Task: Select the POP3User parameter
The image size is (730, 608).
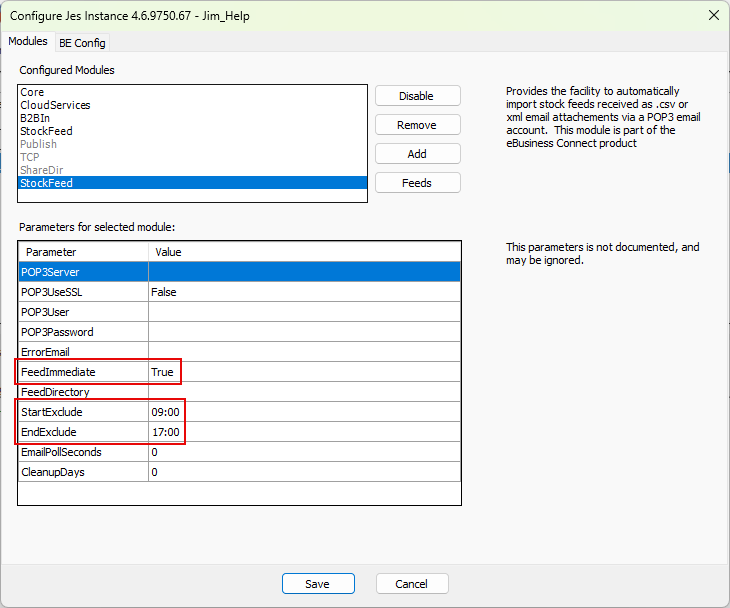Action: (83, 312)
